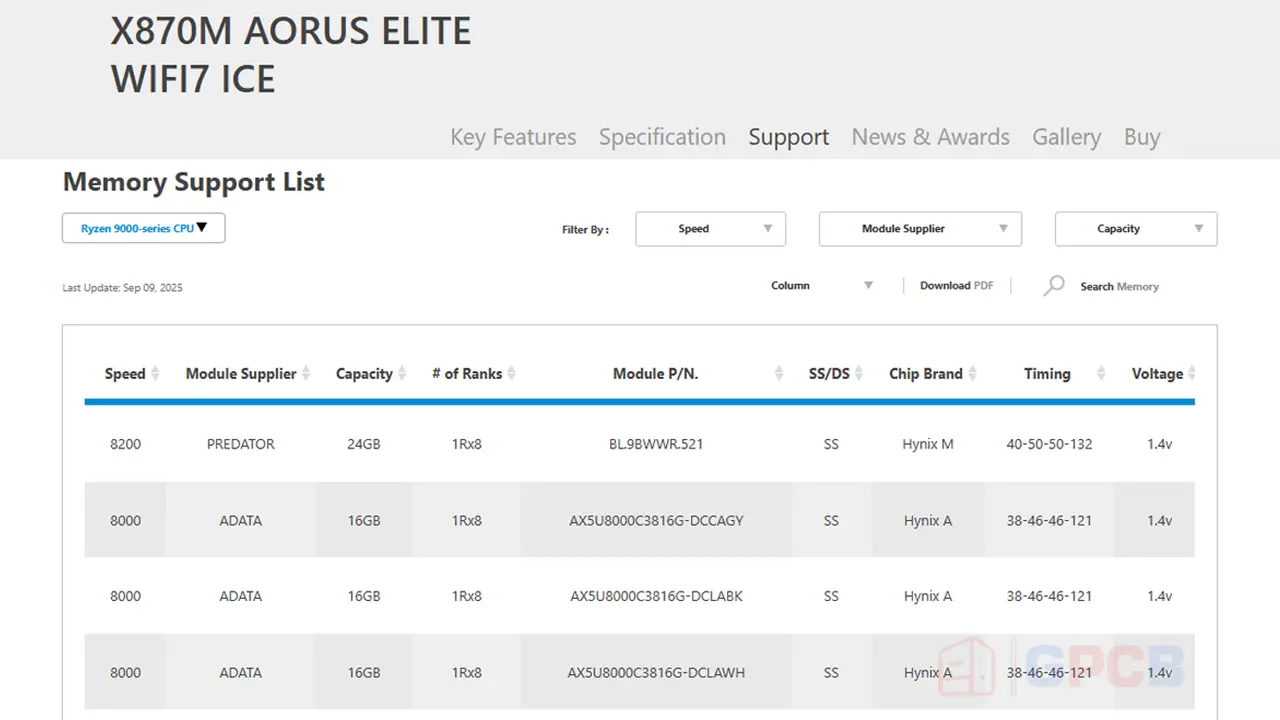Open the Speed filter dropdown
1280x720 pixels.
(711, 229)
